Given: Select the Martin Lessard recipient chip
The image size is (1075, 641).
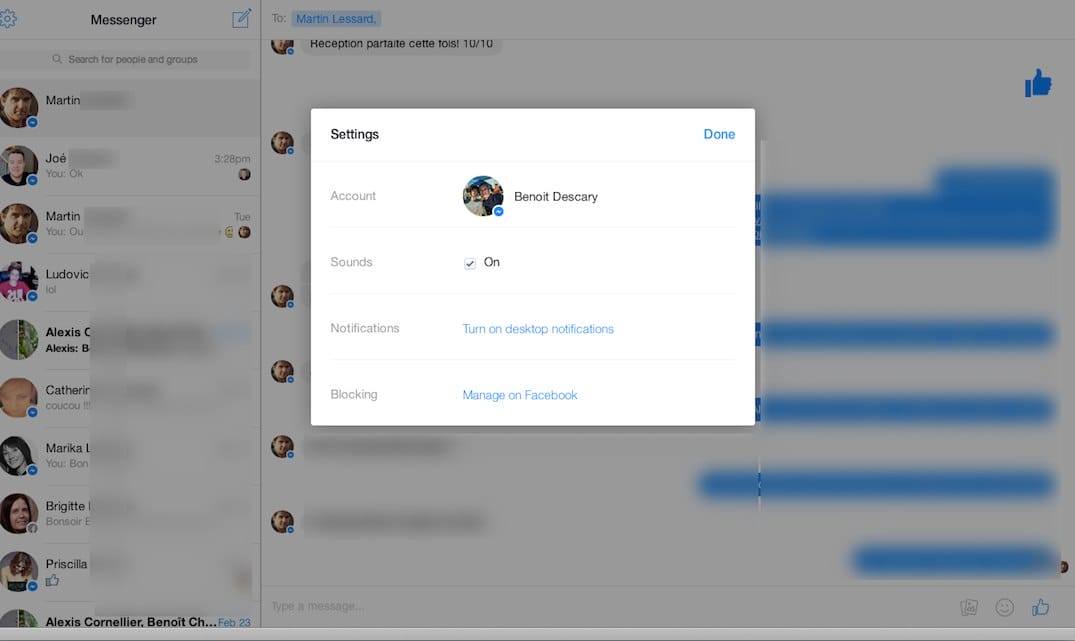Looking at the screenshot, I should tap(335, 18).
